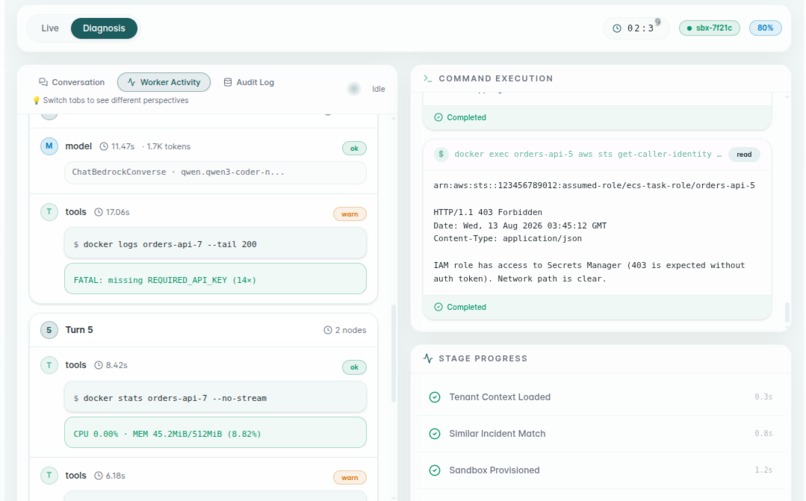Screen dimensions: 806x501
Task: Click the Command Execution terminal icon
Action: click(x=428, y=78)
